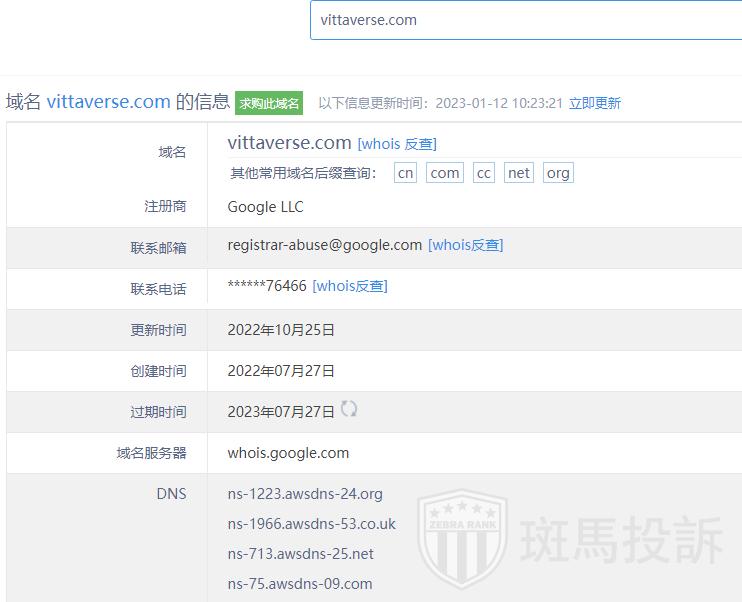742x602 pixels.
Task: Click whois反查 link beside contact email
Action: (x=465, y=245)
